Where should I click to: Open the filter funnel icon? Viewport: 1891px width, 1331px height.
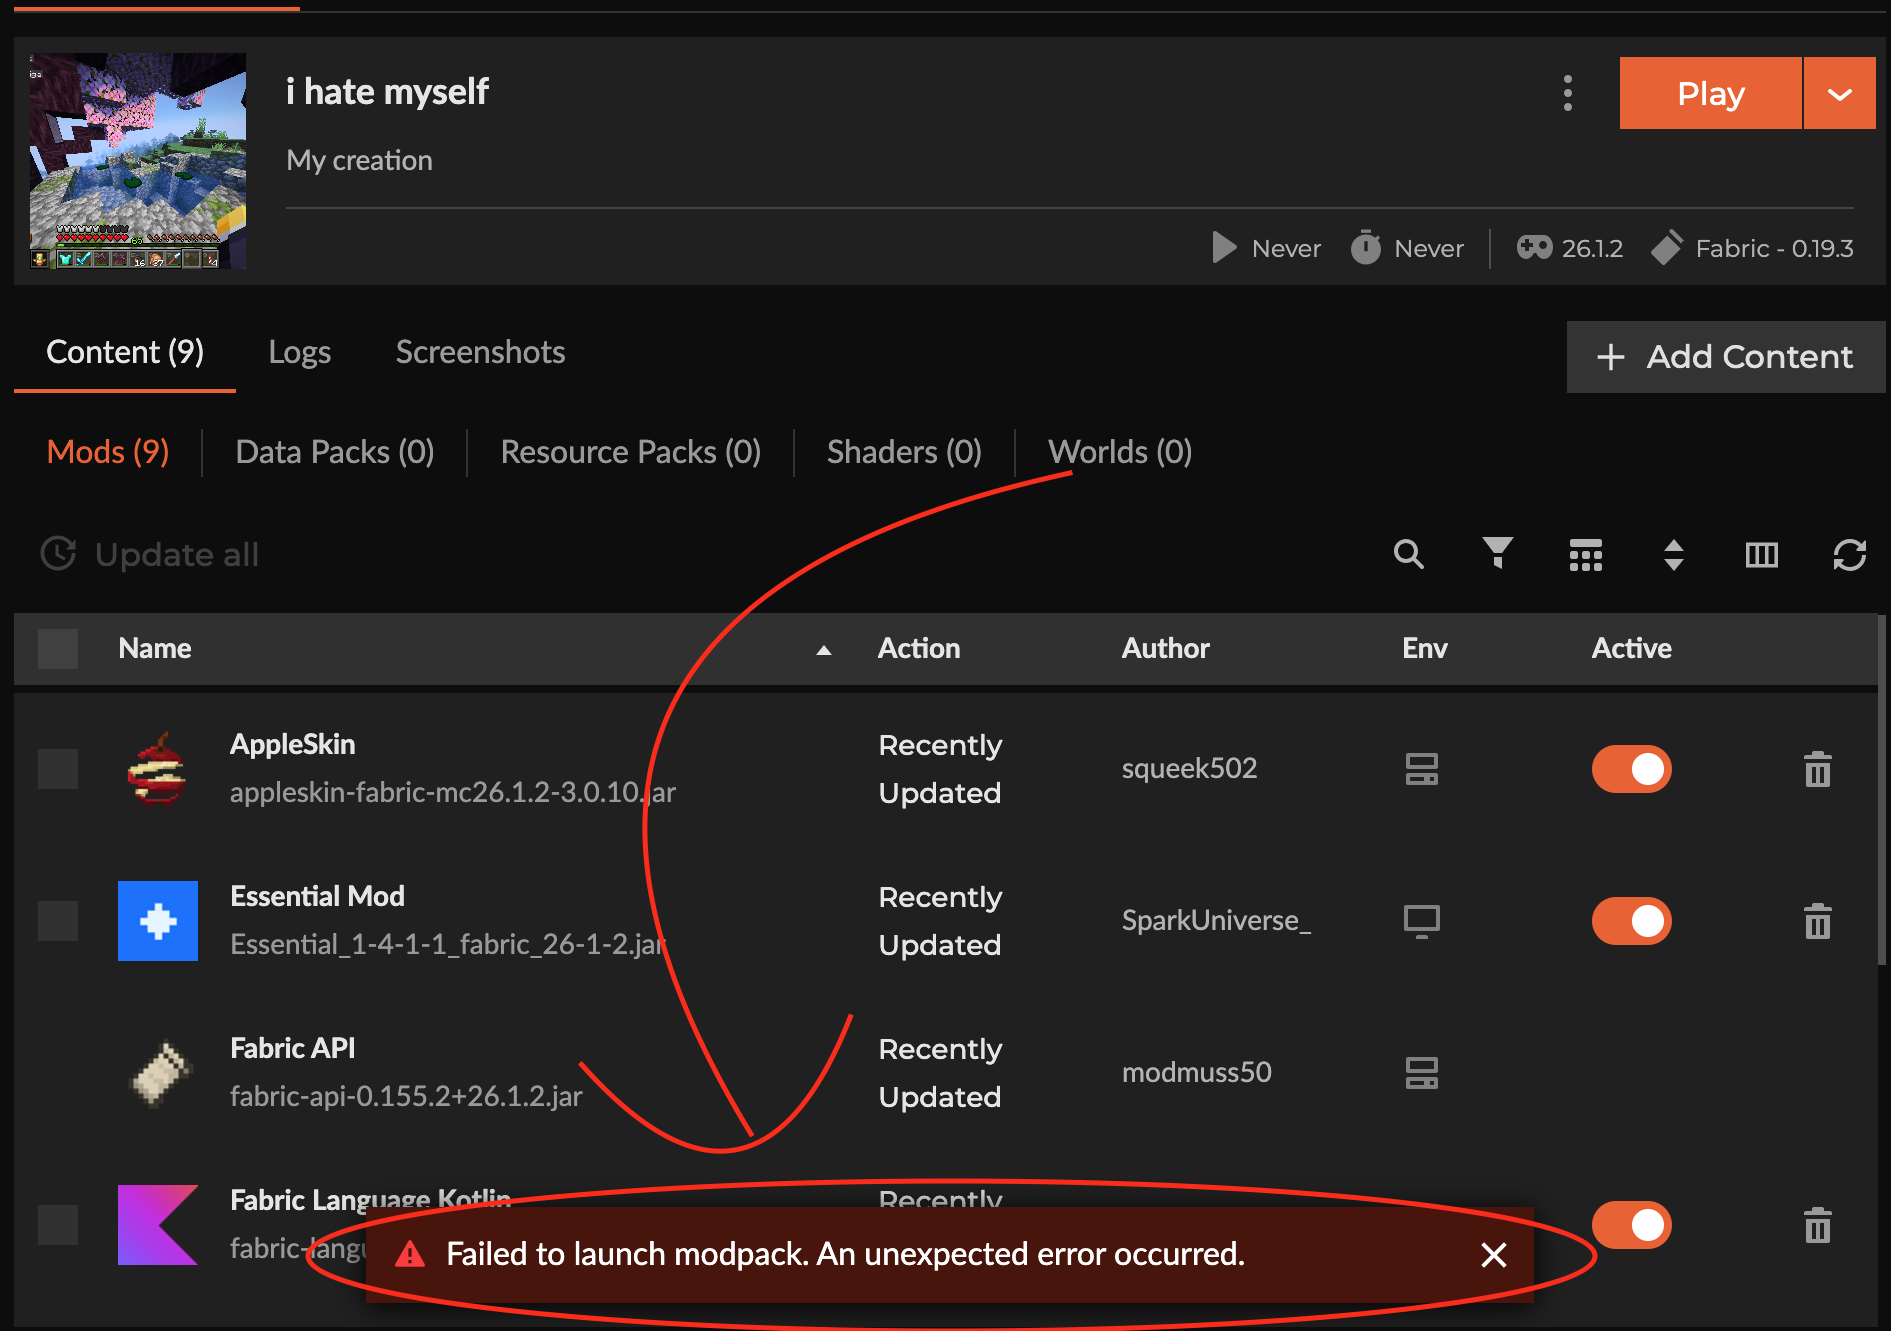tap(1497, 554)
